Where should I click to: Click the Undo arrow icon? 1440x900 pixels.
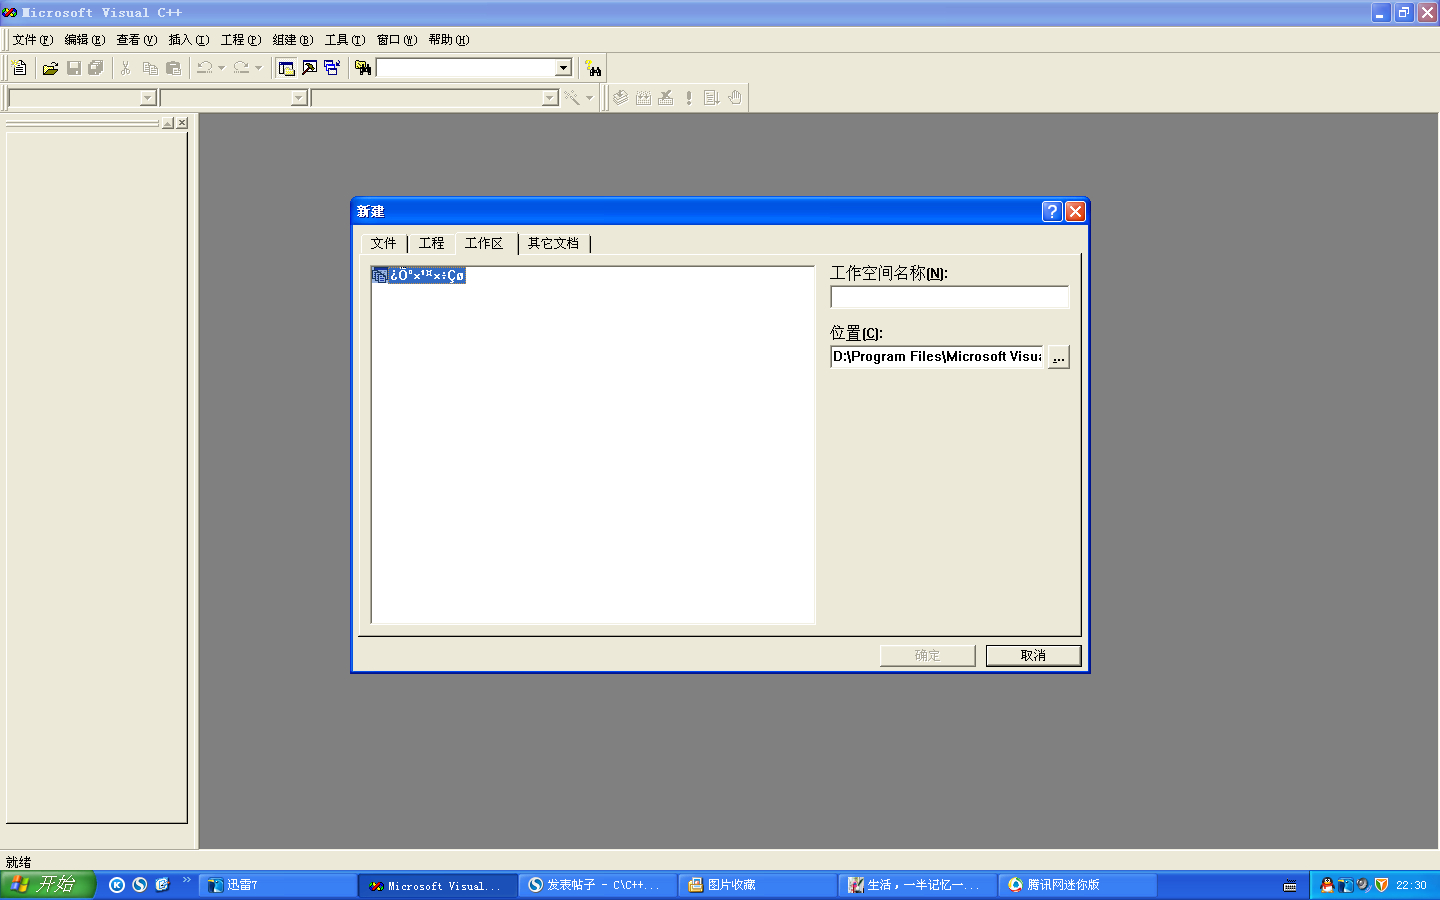pyautogui.click(x=205, y=68)
